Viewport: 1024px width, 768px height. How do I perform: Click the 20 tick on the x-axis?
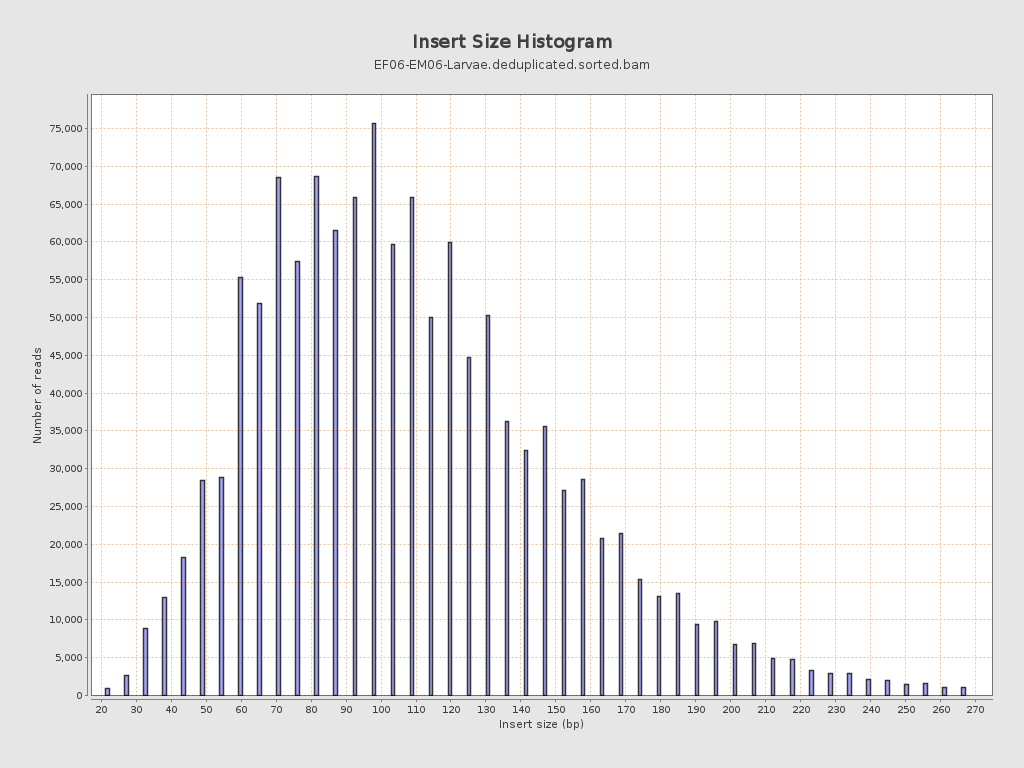(101, 710)
